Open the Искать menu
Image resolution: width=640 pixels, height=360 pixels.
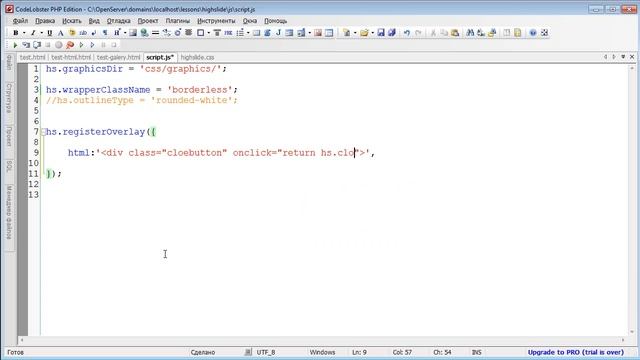click(72, 21)
